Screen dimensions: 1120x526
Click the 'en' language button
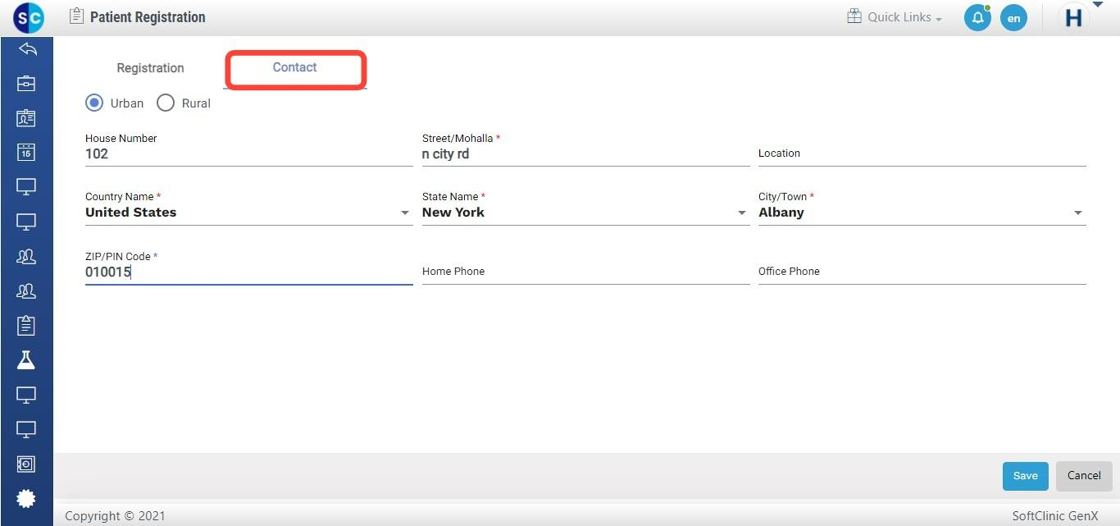coord(1014,18)
